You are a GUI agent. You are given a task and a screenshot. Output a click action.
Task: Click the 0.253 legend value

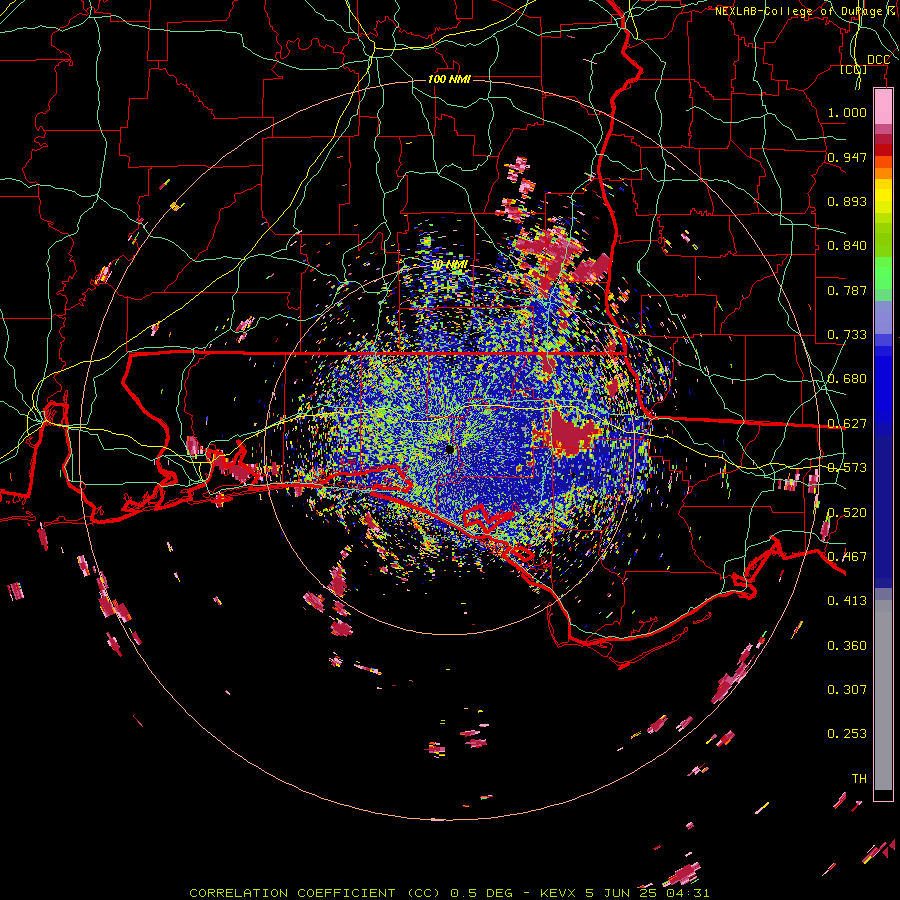click(x=847, y=734)
